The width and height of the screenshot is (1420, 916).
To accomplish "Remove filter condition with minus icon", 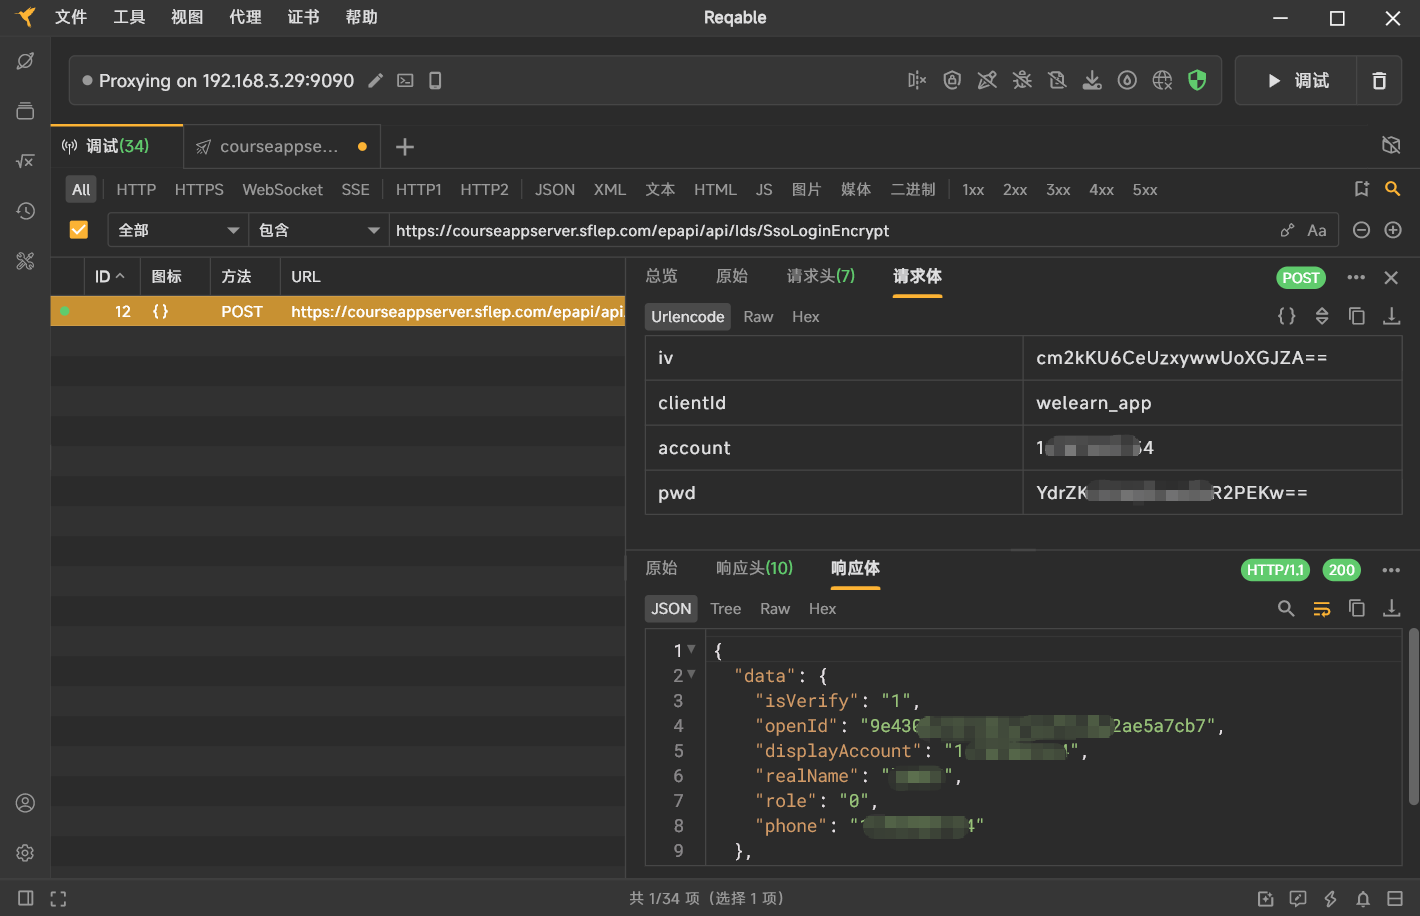I will (x=1361, y=230).
